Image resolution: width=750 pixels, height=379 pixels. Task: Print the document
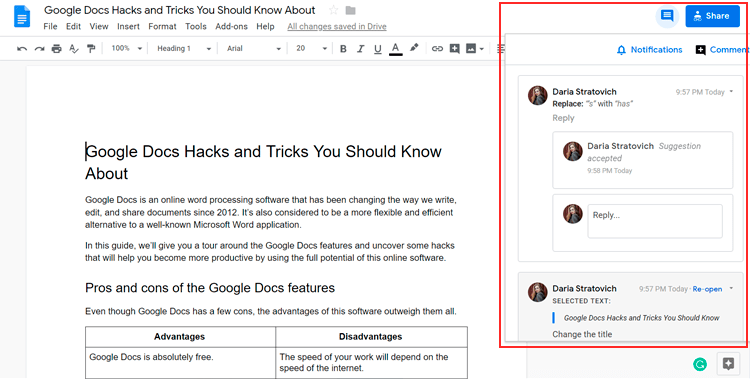[x=57, y=48]
